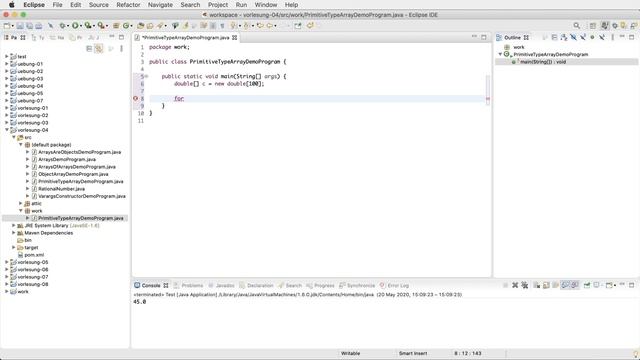This screenshot has height=360, width=640.
Task: Toggle Hide Local Types in Outline
Action: (602, 37)
